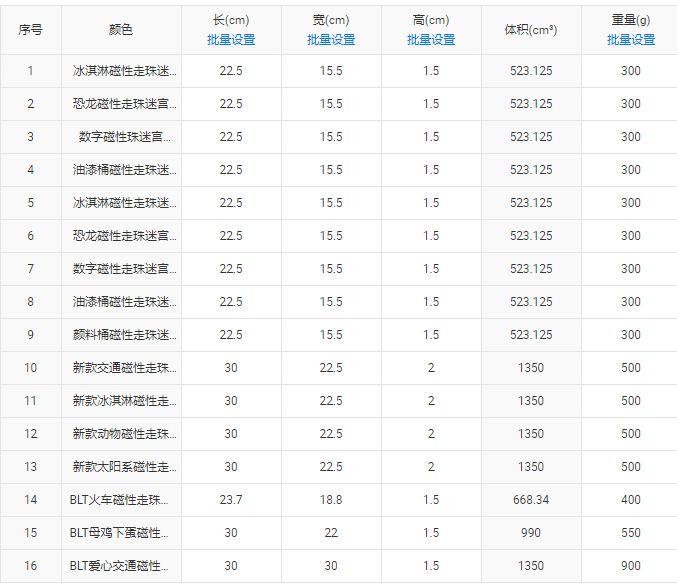This screenshot has width=677, height=586.
Task: Select the 体积(cm³) column header
Action: click(x=531, y=30)
